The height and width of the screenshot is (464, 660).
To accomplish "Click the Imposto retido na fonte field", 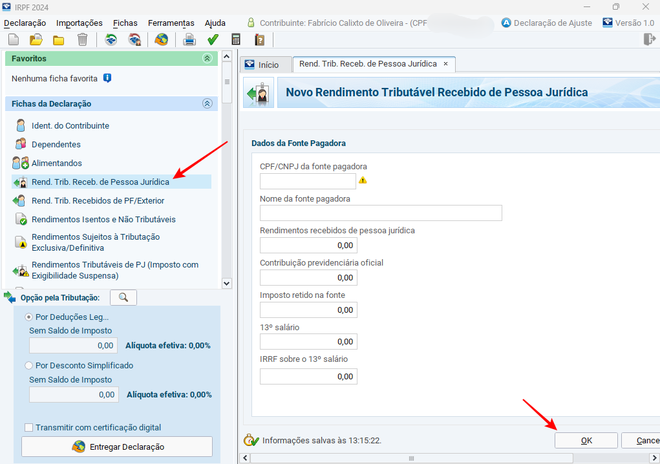I will (x=309, y=310).
